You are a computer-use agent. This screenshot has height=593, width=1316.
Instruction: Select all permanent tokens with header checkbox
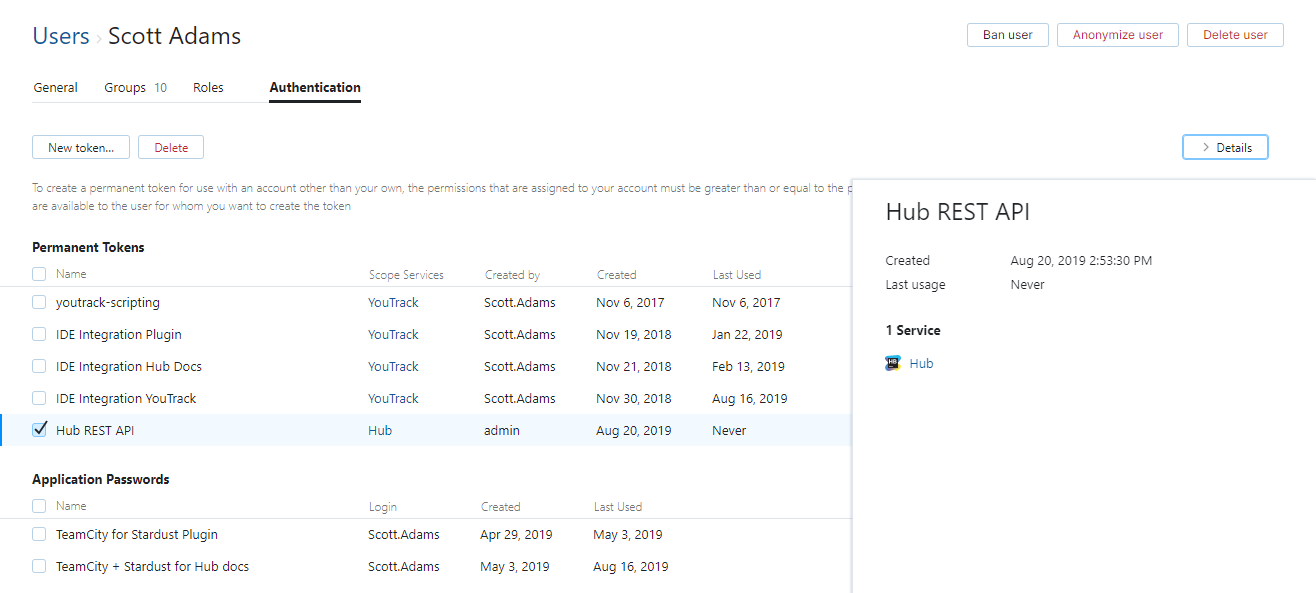[x=39, y=274]
